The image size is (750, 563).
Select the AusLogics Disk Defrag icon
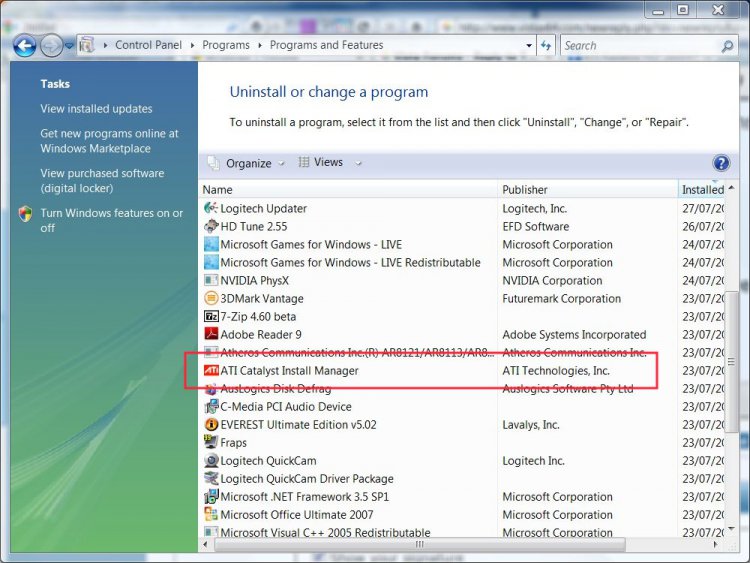(211, 390)
